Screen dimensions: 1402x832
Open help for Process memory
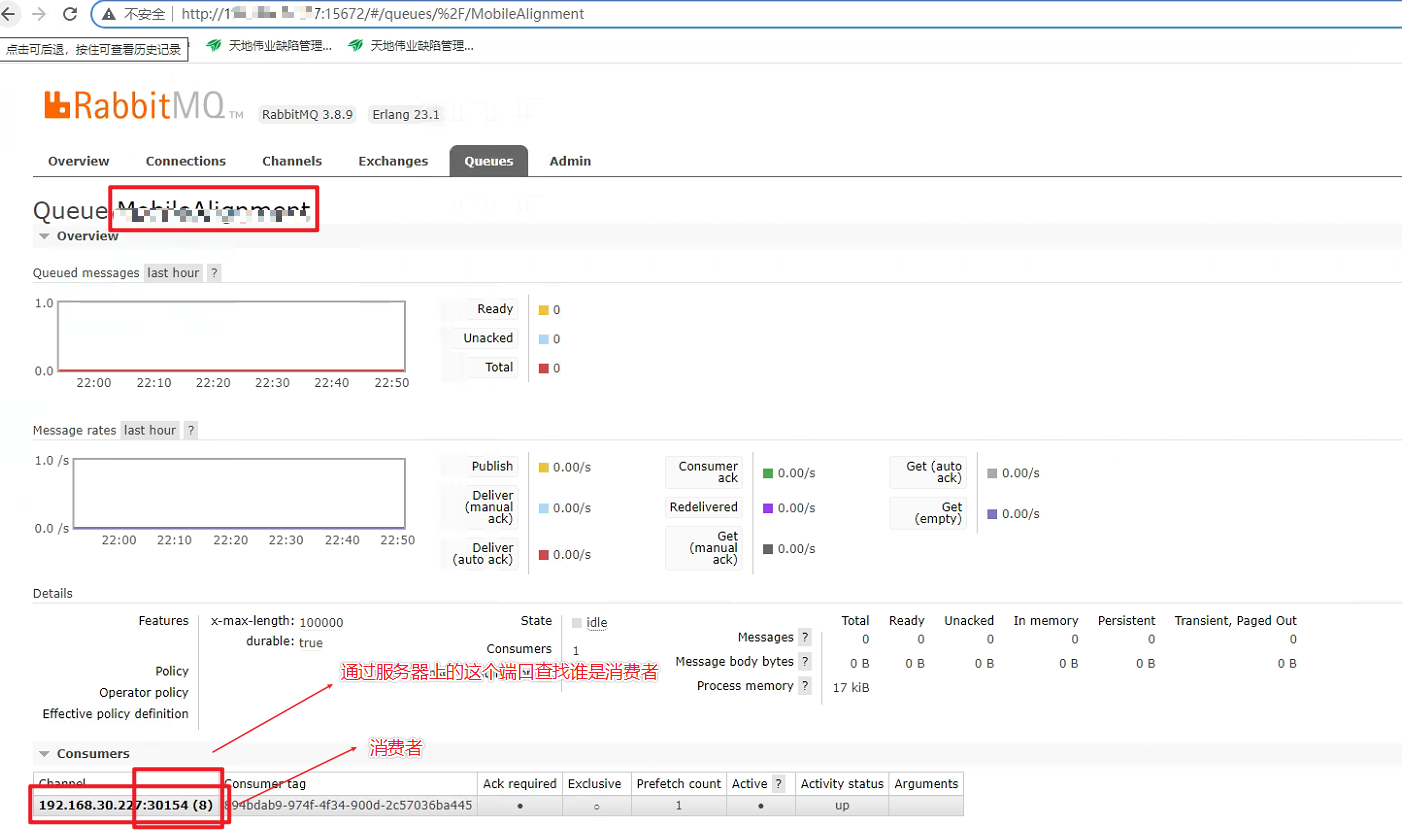coord(805,685)
